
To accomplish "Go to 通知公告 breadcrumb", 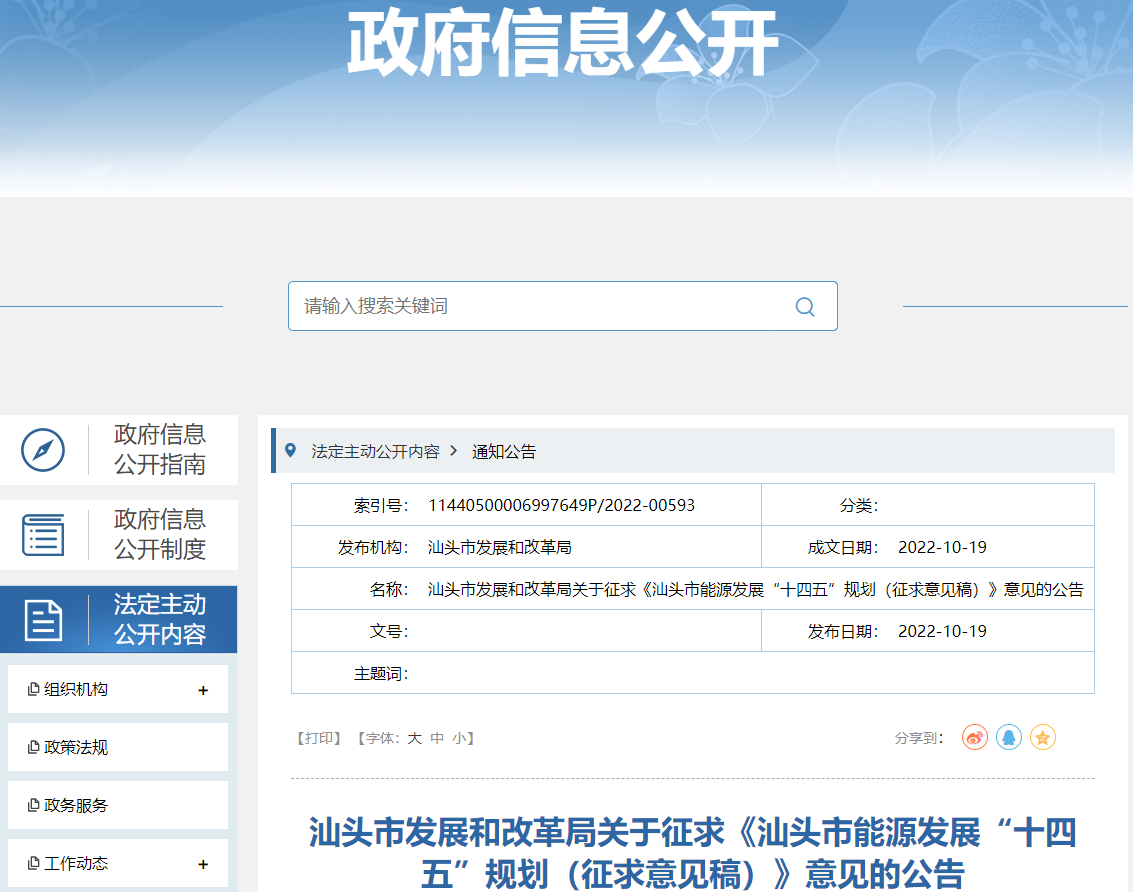I will [504, 452].
